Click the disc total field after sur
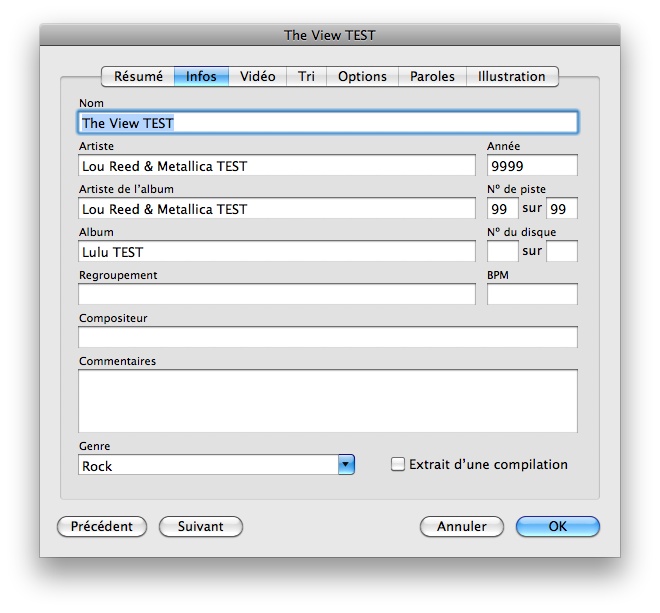 point(562,251)
